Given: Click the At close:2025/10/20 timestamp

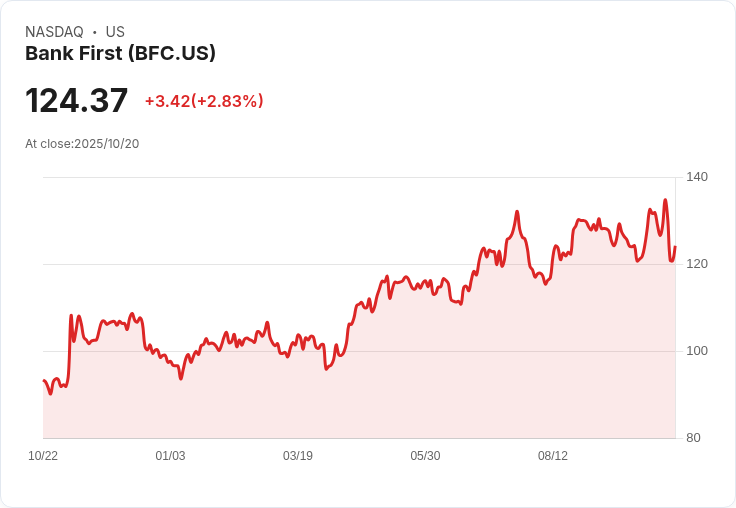Looking at the screenshot, I should pyautogui.click(x=82, y=144).
